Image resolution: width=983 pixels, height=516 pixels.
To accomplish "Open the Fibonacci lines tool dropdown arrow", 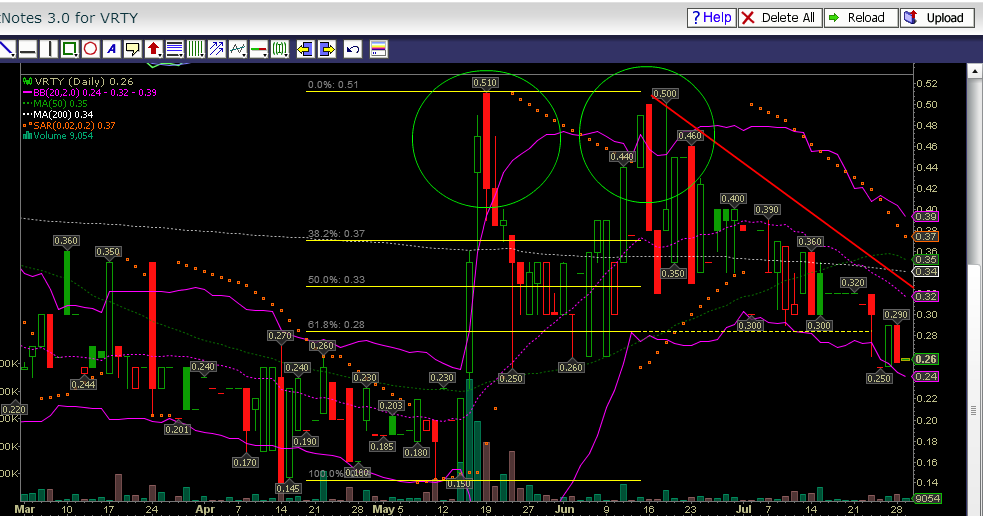I will (x=182, y=55).
